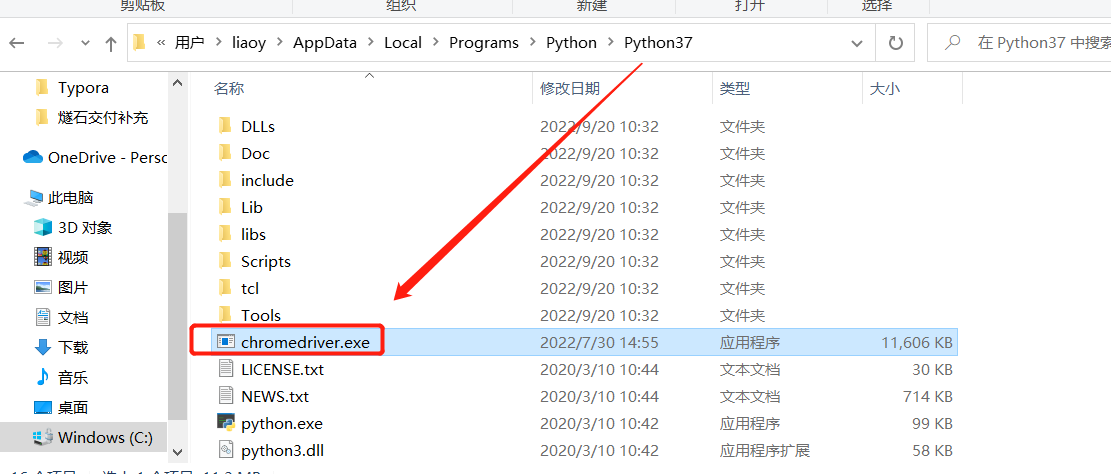Select LICENSE.txt file name
Screen dimensions: 1111x474
pos(283,369)
